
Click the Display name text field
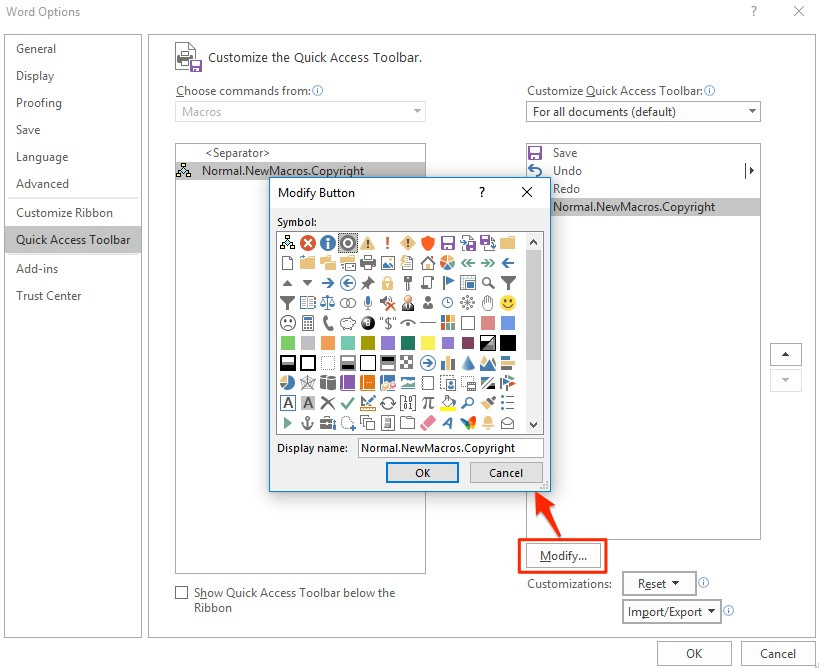click(x=450, y=448)
